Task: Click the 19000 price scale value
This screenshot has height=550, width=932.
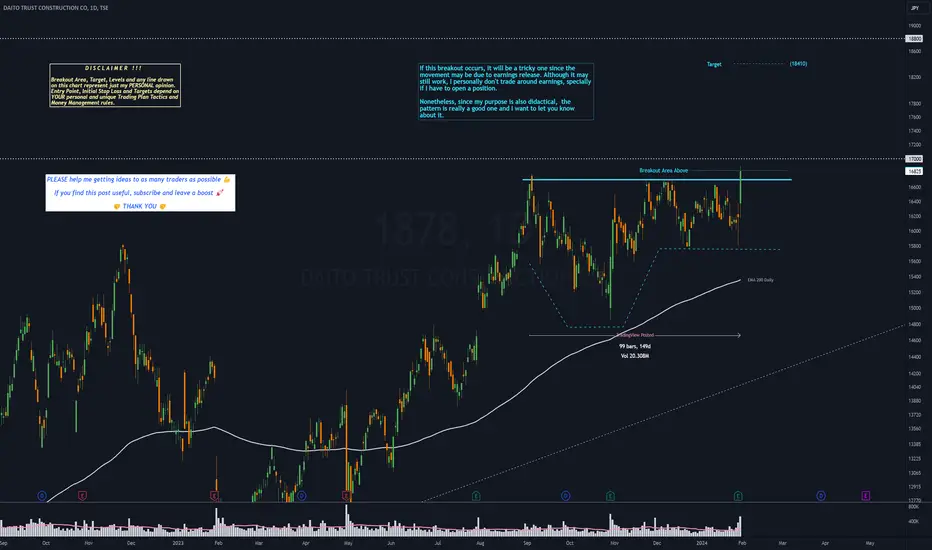Action: click(x=914, y=26)
